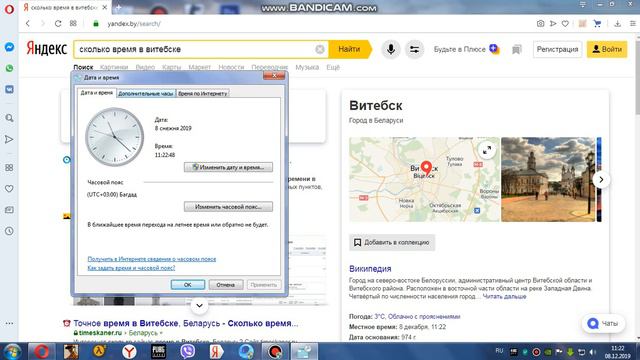Click Читать дальше link
The height and width of the screenshot is (360, 640).
[x=504, y=296]
